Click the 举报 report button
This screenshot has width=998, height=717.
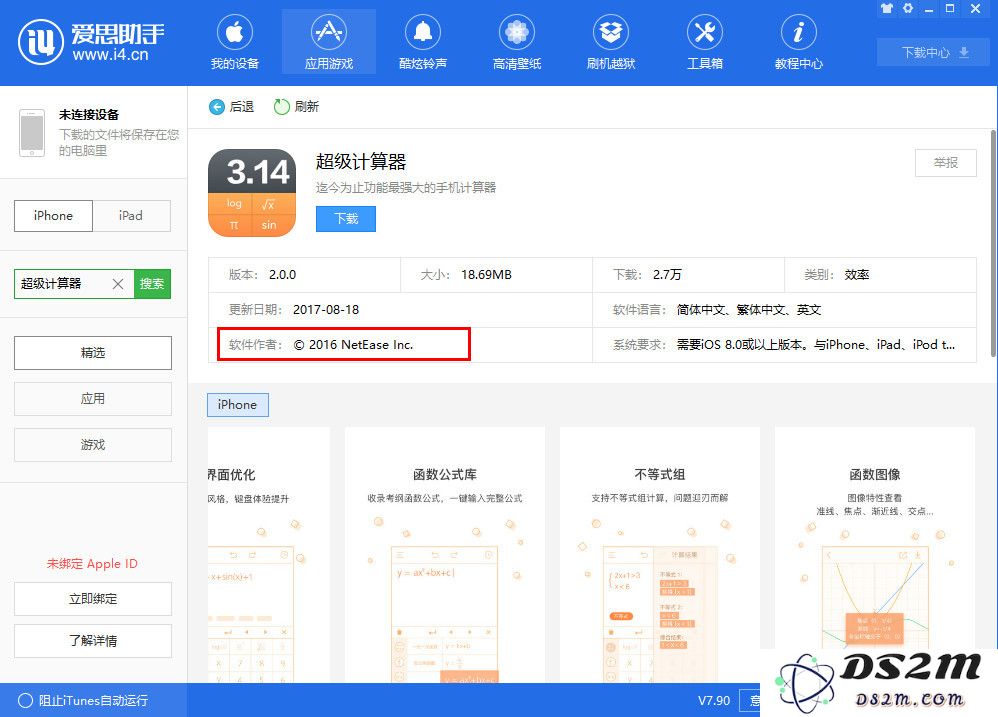(x=945, y=163)
